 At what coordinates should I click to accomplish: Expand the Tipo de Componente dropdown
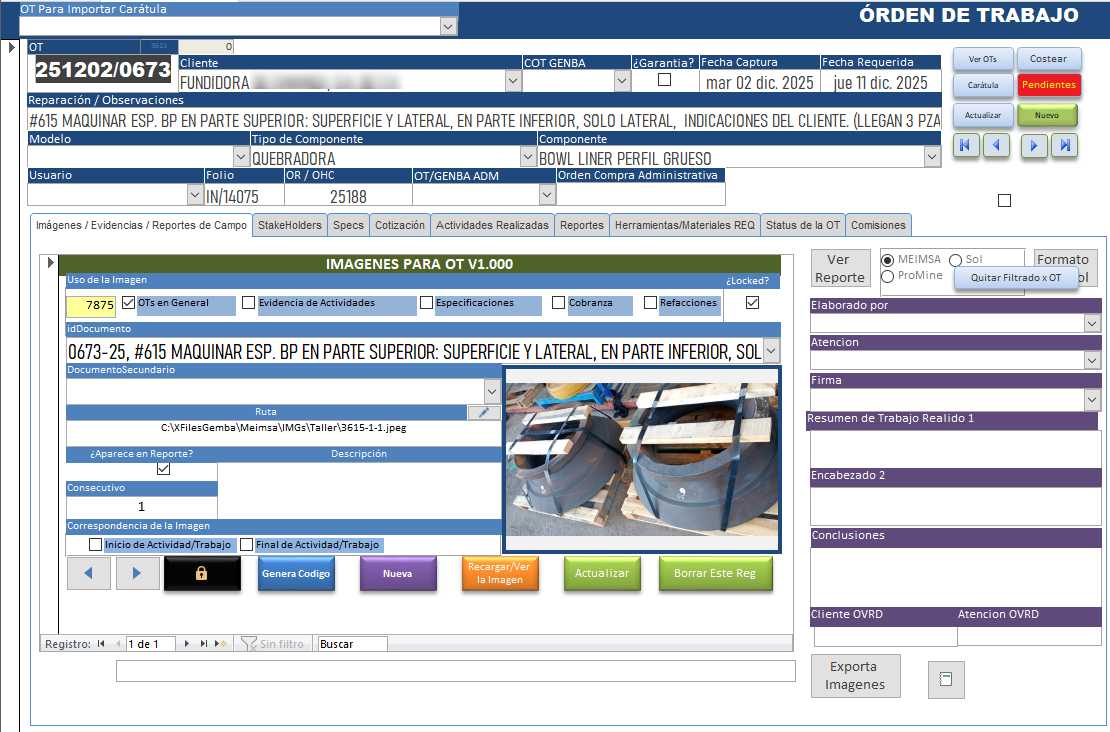[528, 157]
